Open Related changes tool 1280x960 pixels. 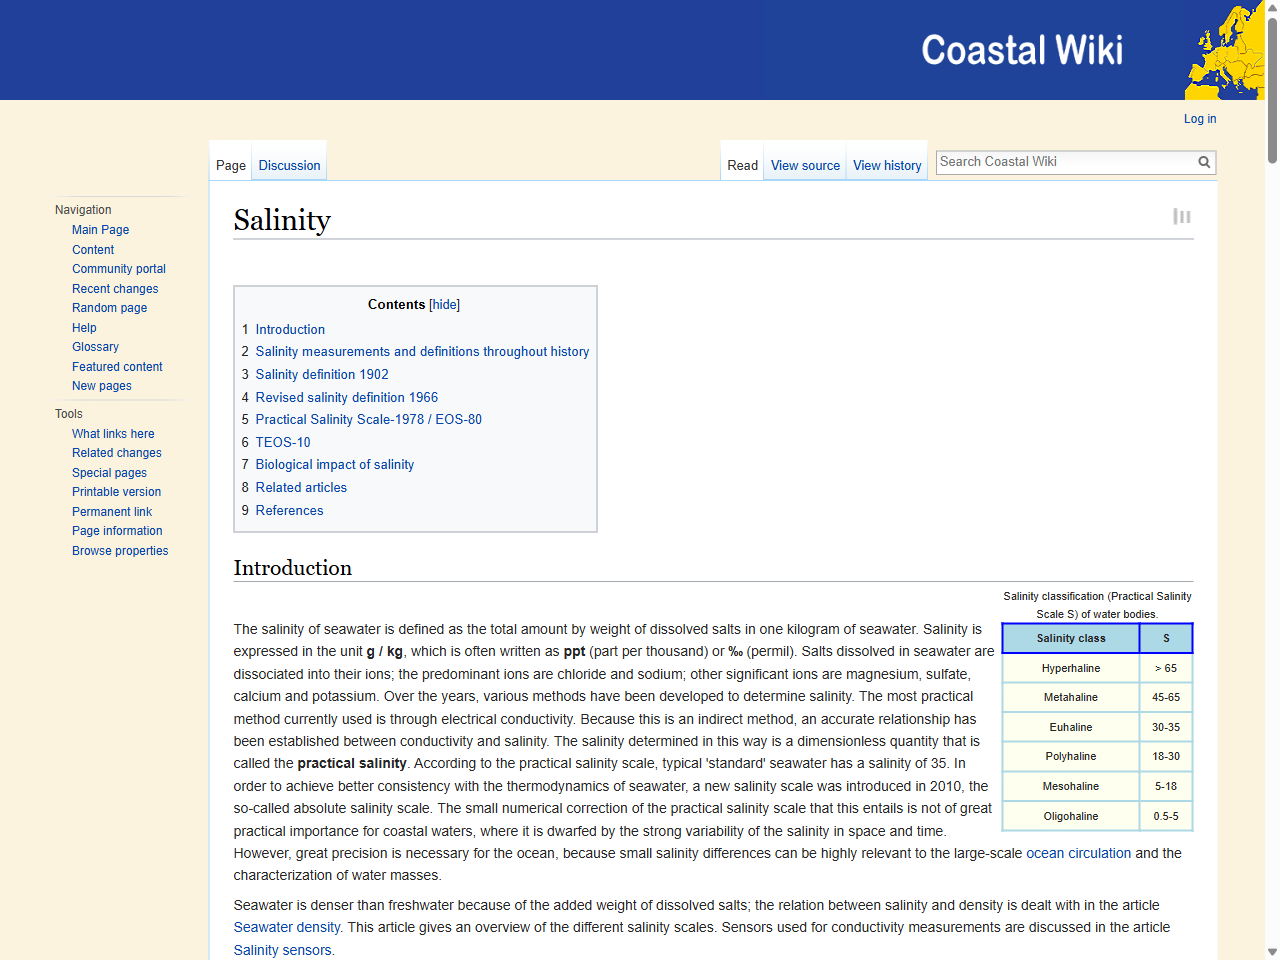pyautogui.click(x=117, y=453)
